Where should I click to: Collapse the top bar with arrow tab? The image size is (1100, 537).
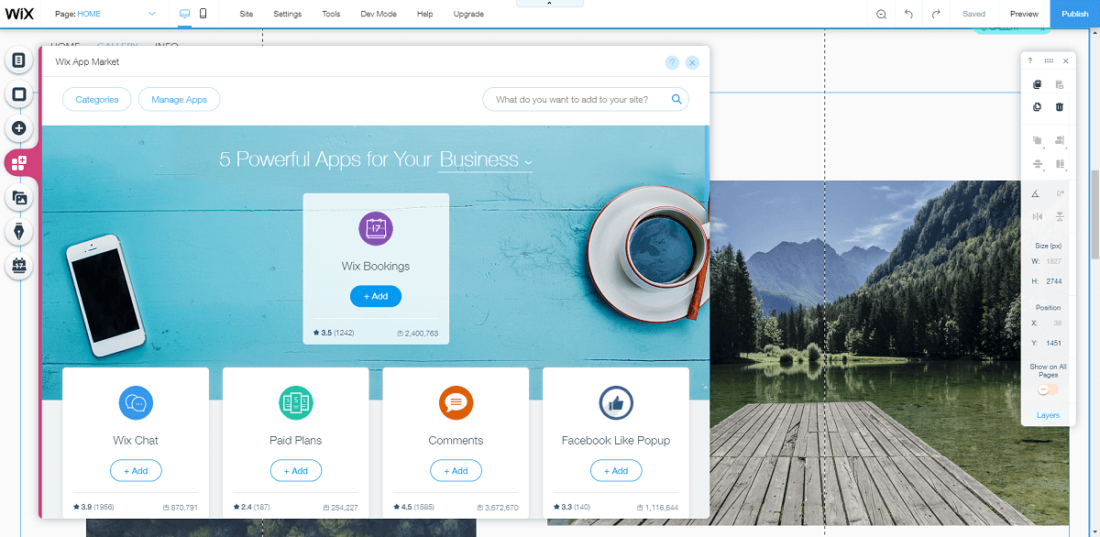(549, 4)
